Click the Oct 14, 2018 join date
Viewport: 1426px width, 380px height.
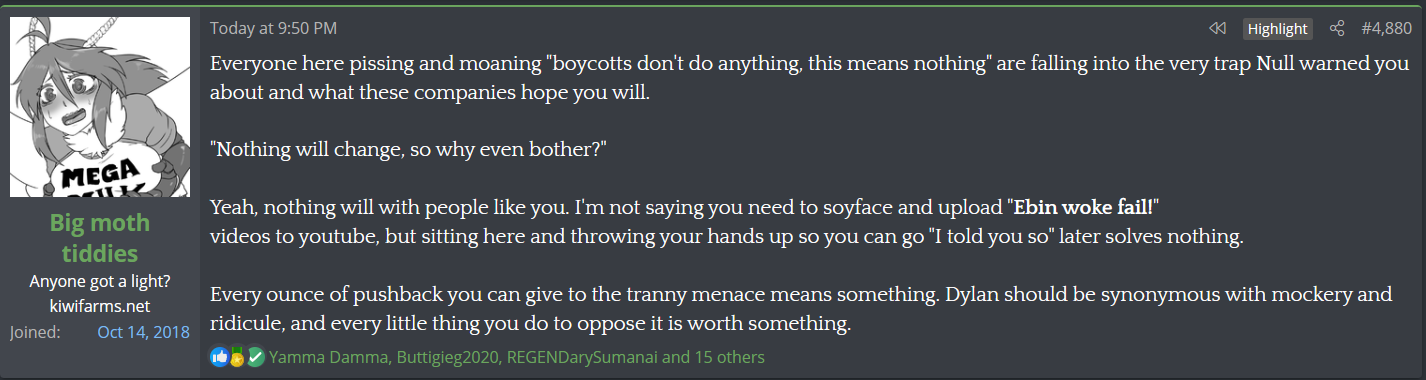[143, 332]
